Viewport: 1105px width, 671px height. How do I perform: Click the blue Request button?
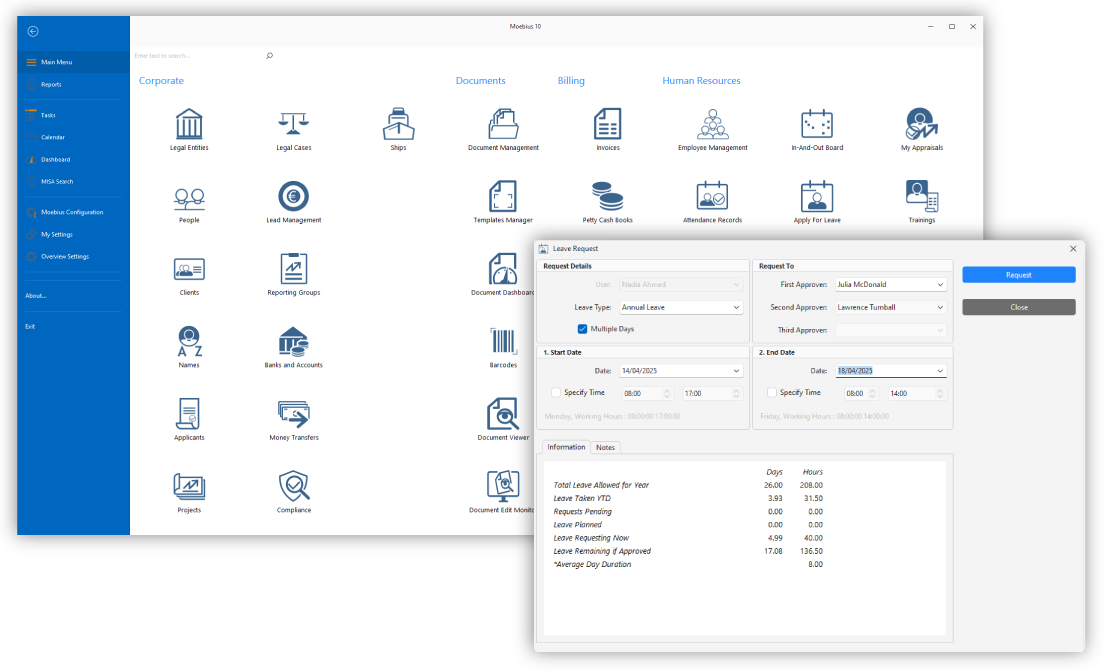tap(1018, 275)
